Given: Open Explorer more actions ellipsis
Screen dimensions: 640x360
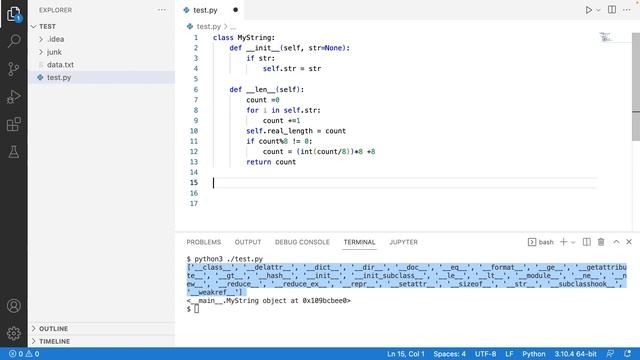Looking at the screenshot, I should click(162, 10).
